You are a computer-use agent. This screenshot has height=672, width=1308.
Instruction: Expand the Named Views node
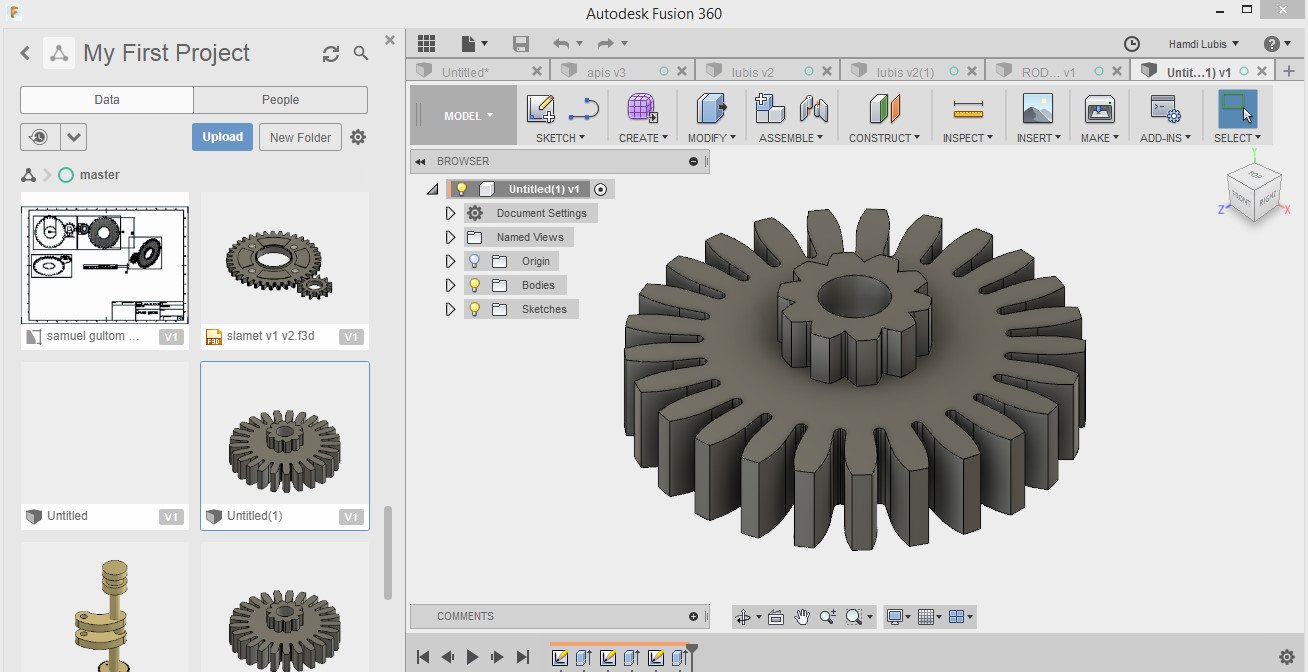point(451,237)
